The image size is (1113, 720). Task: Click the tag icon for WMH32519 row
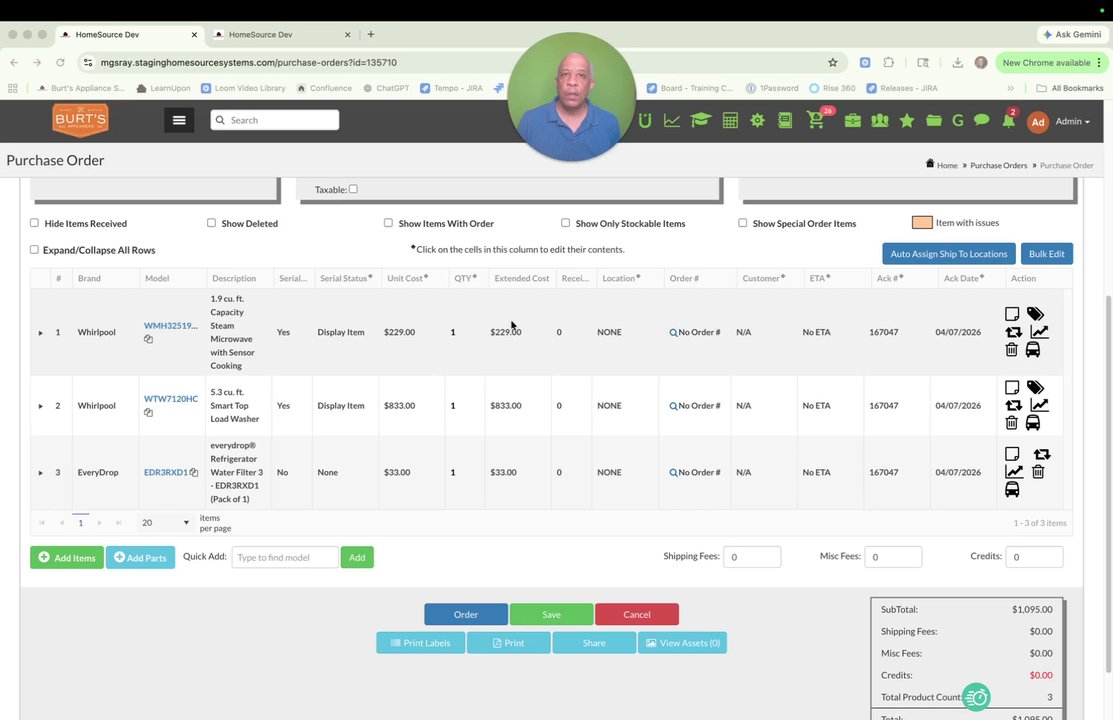click(1036, 314)
